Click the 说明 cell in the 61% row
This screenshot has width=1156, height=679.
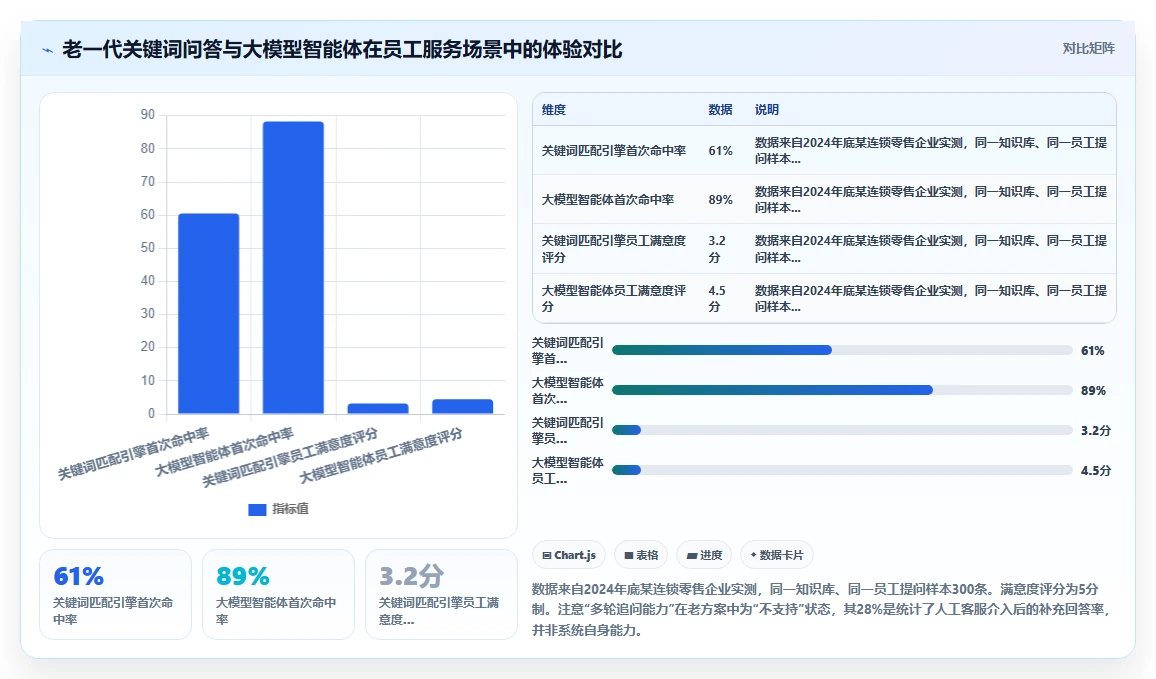pyautogui.click(x=930, y=150)
